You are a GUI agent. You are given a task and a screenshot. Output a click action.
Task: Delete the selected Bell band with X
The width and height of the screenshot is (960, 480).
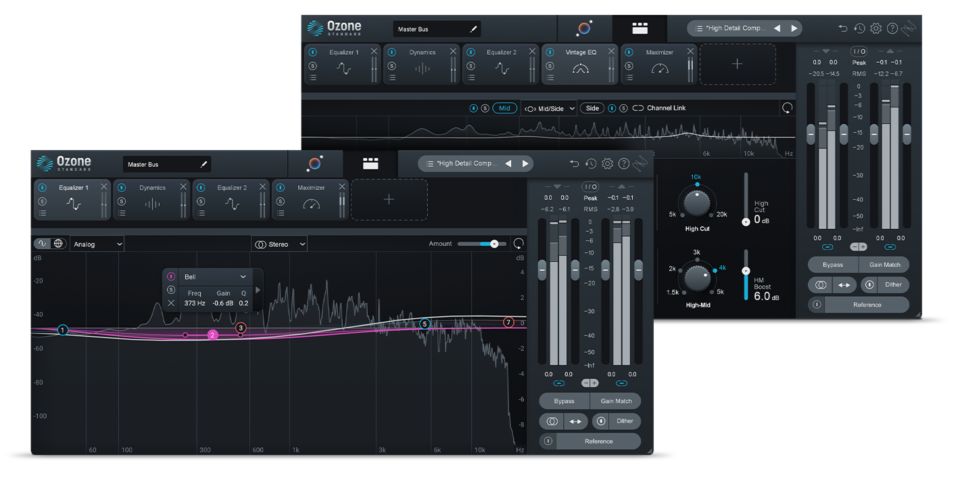171,302
